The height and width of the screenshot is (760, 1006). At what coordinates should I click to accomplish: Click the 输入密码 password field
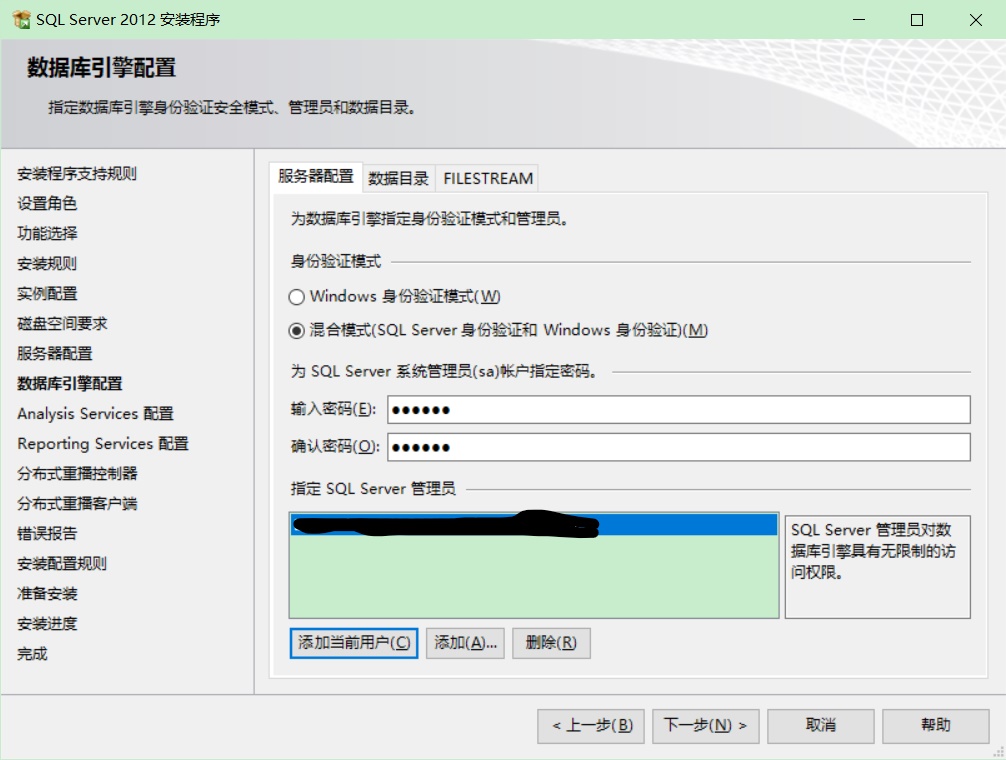679,409
